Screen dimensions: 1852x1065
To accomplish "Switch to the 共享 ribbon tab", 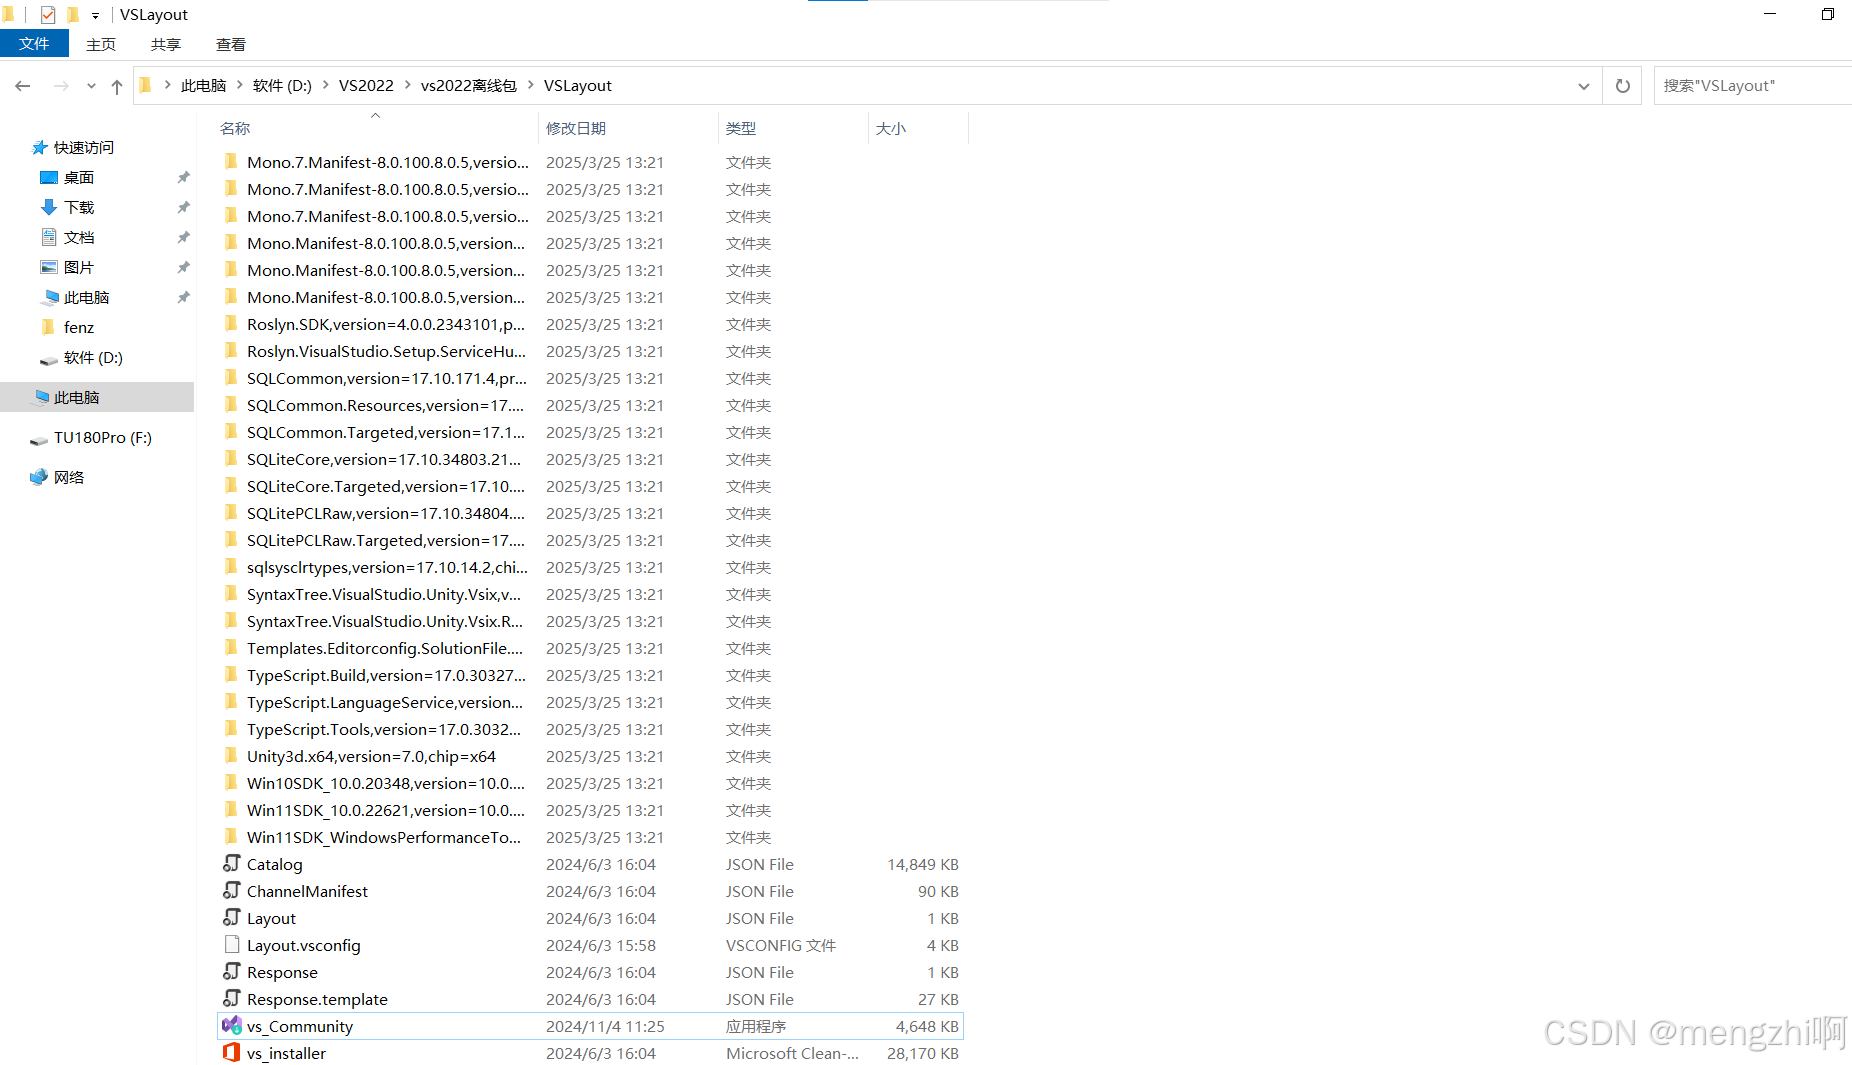I will pyautogui.click(x=166, y=44).
